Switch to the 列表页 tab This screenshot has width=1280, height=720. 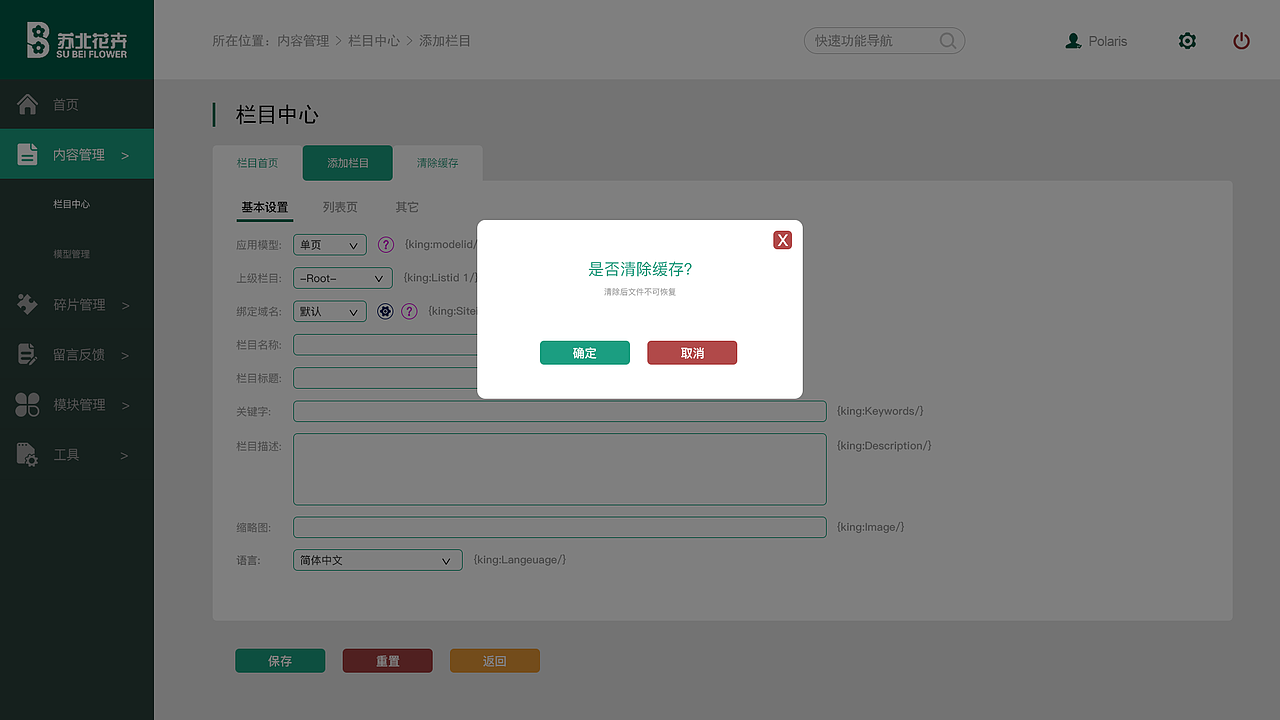(339, 206)
